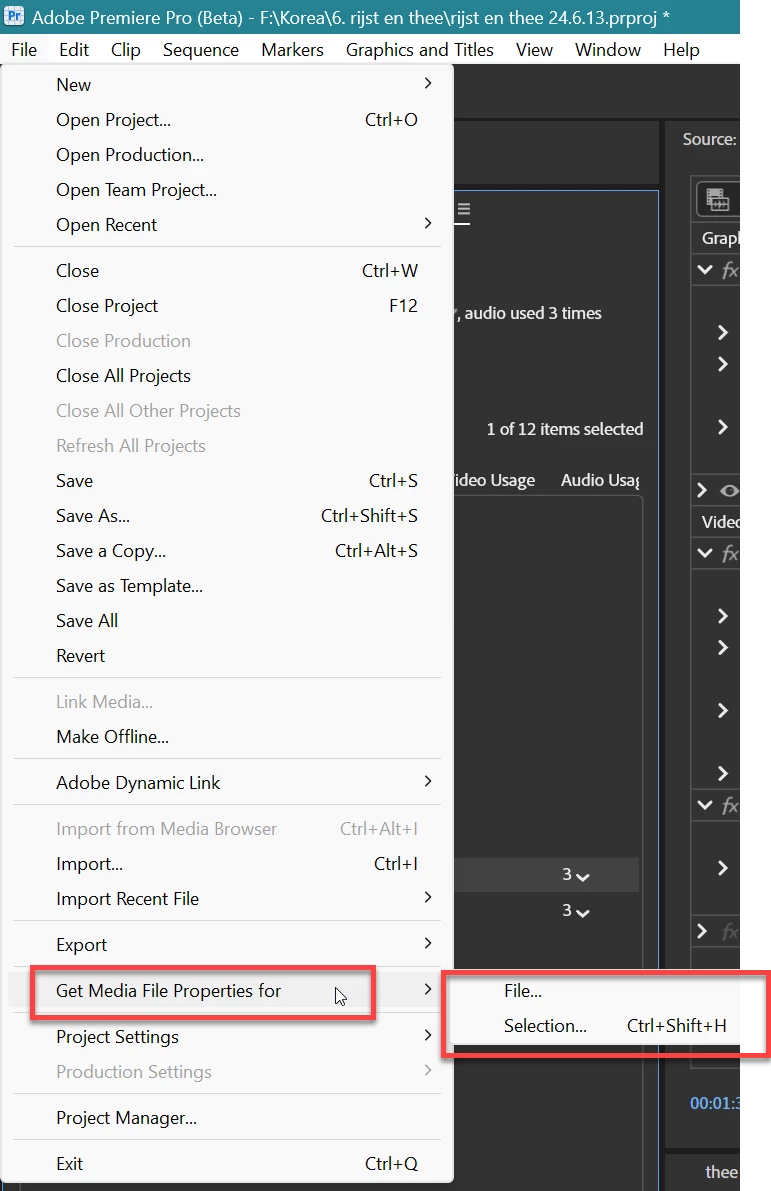
Task: Choose Open Project... from File menu
Action: click(x=227, y=120)
